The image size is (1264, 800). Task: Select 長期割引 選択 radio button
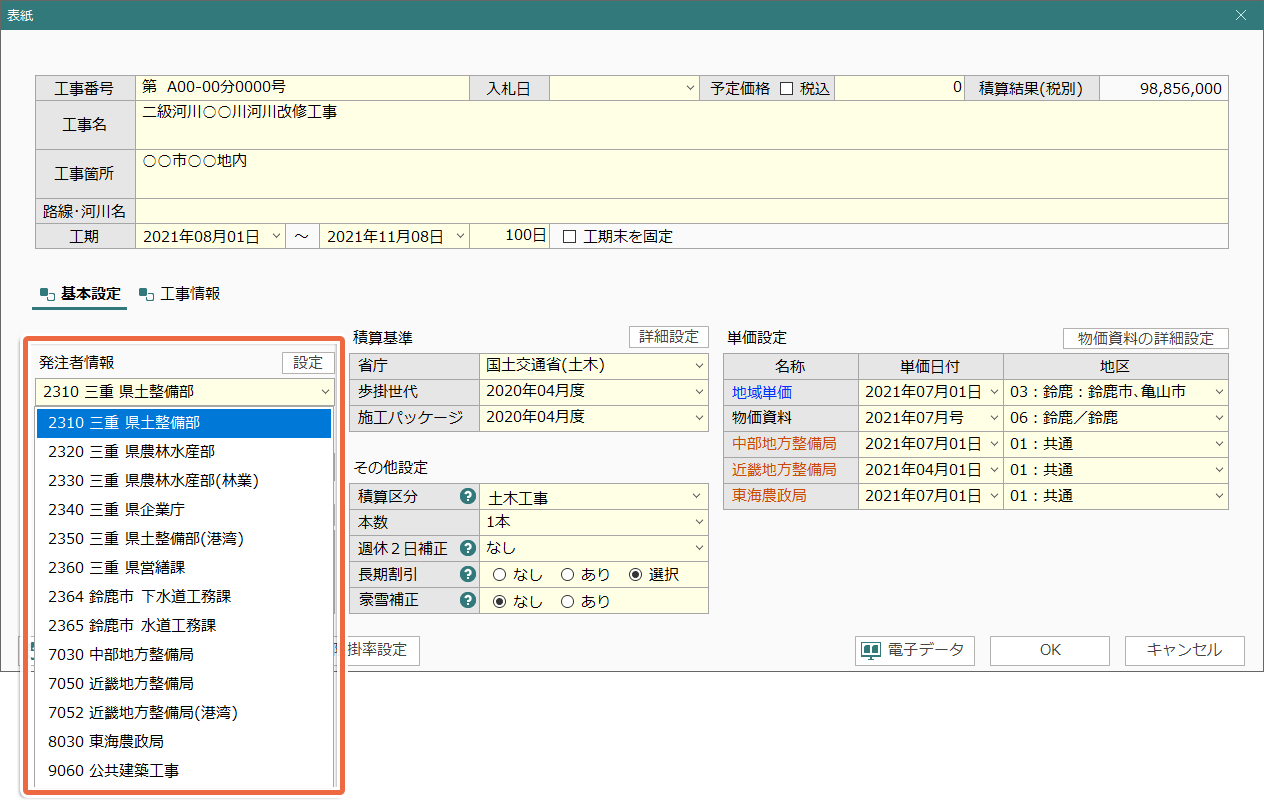click(x=635, y=575)
